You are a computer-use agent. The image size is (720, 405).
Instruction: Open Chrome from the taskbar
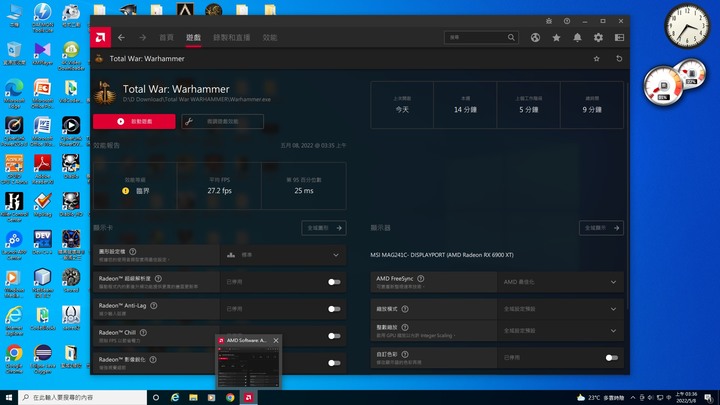point(230,397)
